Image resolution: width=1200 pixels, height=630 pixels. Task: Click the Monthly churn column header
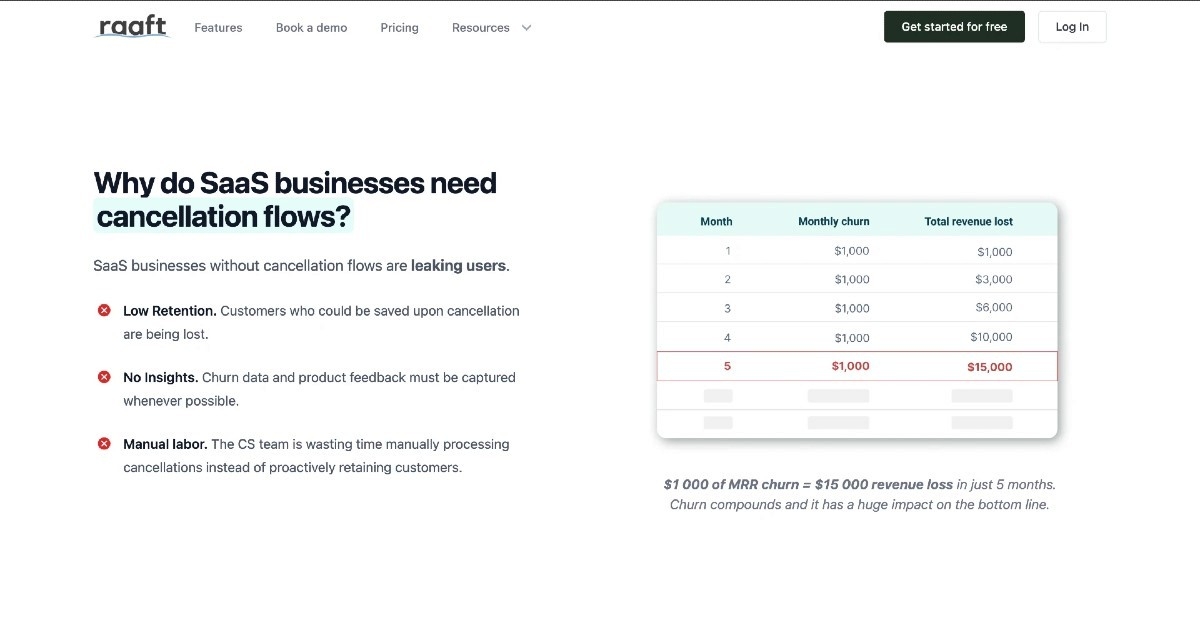pos(833,221)
